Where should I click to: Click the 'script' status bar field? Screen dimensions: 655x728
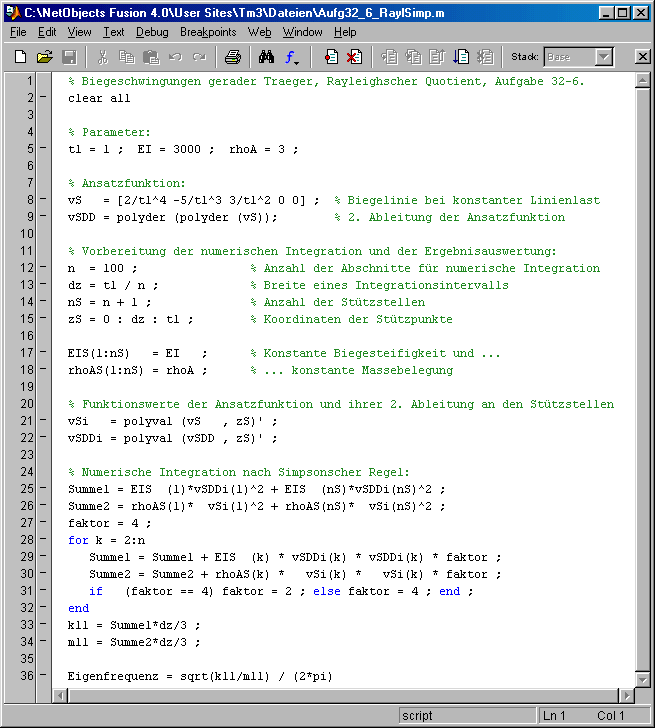click(467, 715)
